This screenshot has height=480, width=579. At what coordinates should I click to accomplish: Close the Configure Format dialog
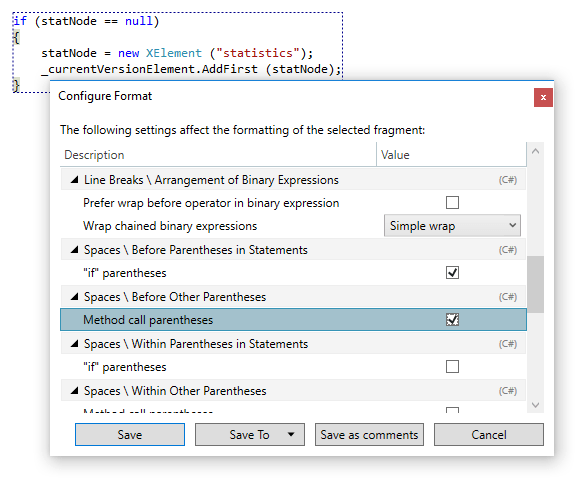[x=543, y=97]
